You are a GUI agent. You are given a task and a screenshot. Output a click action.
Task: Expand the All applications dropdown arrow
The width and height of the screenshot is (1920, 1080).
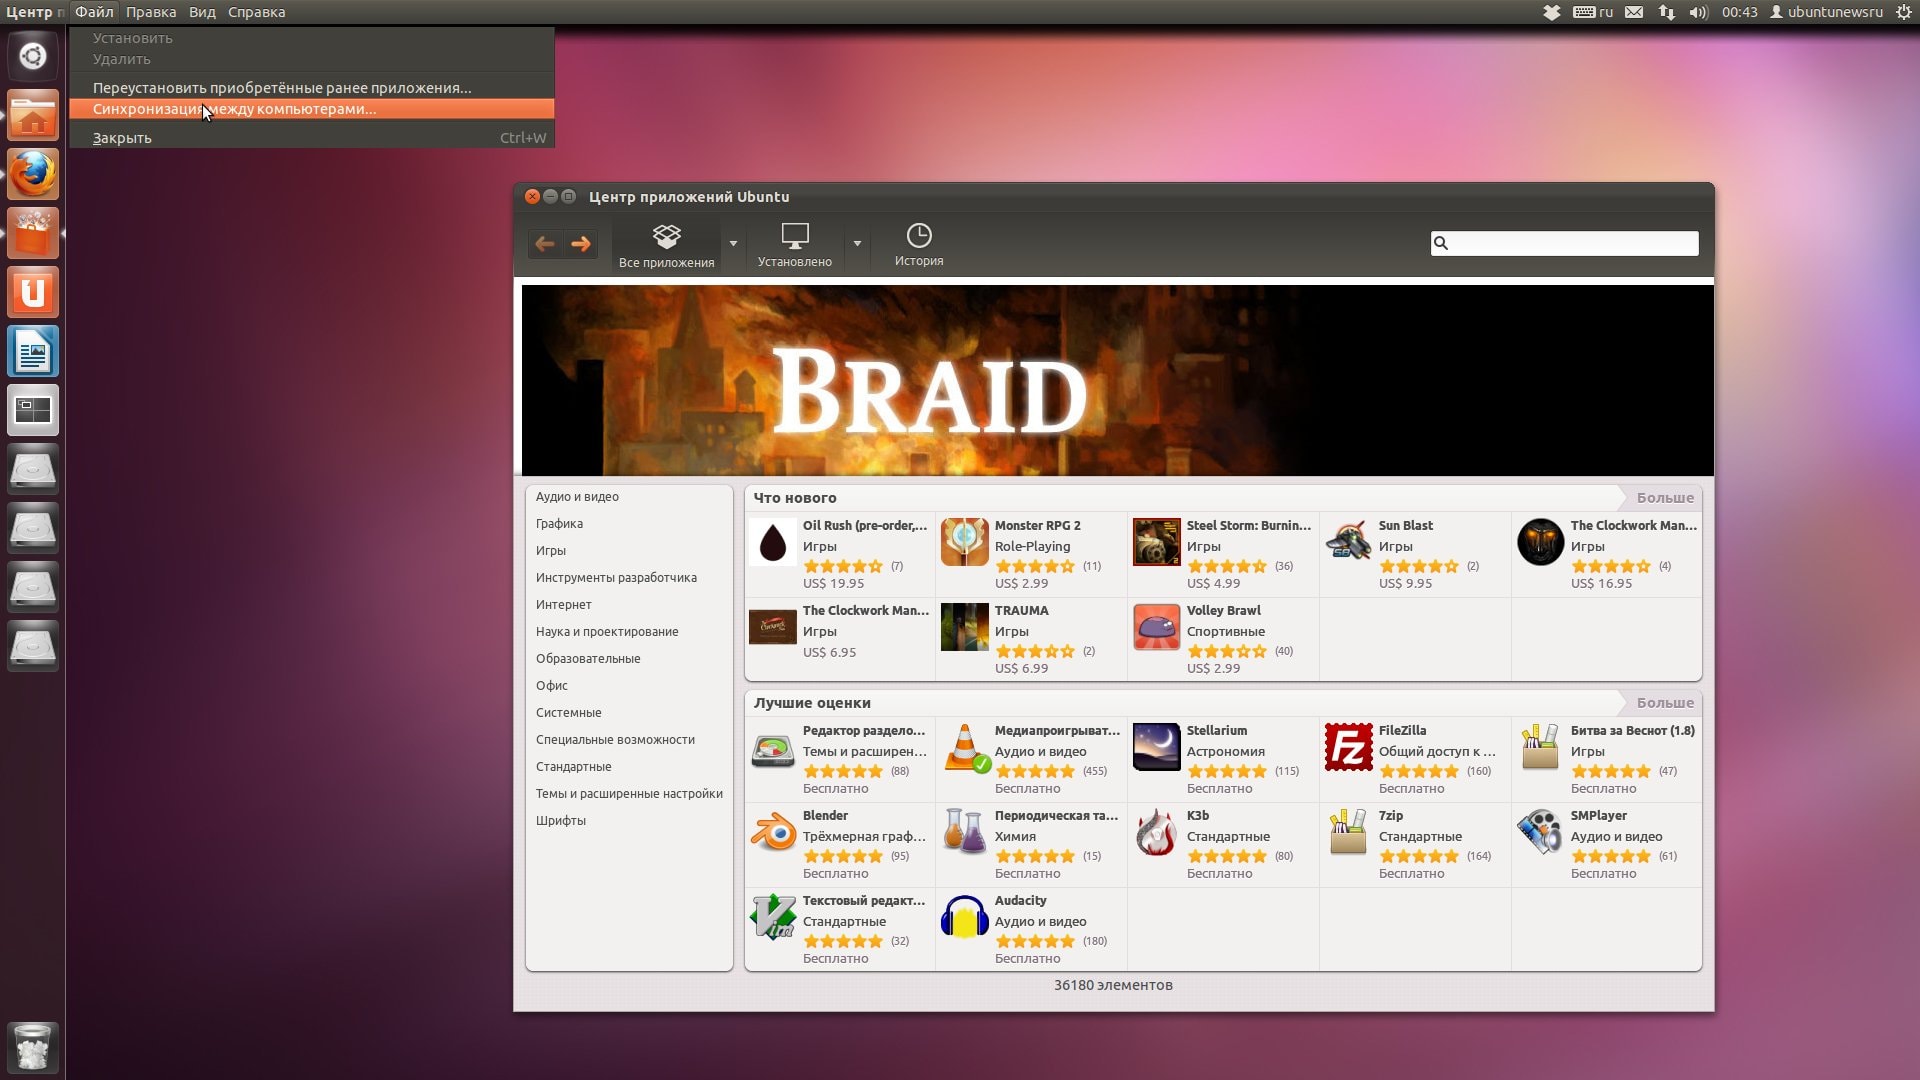pos(733,244)
